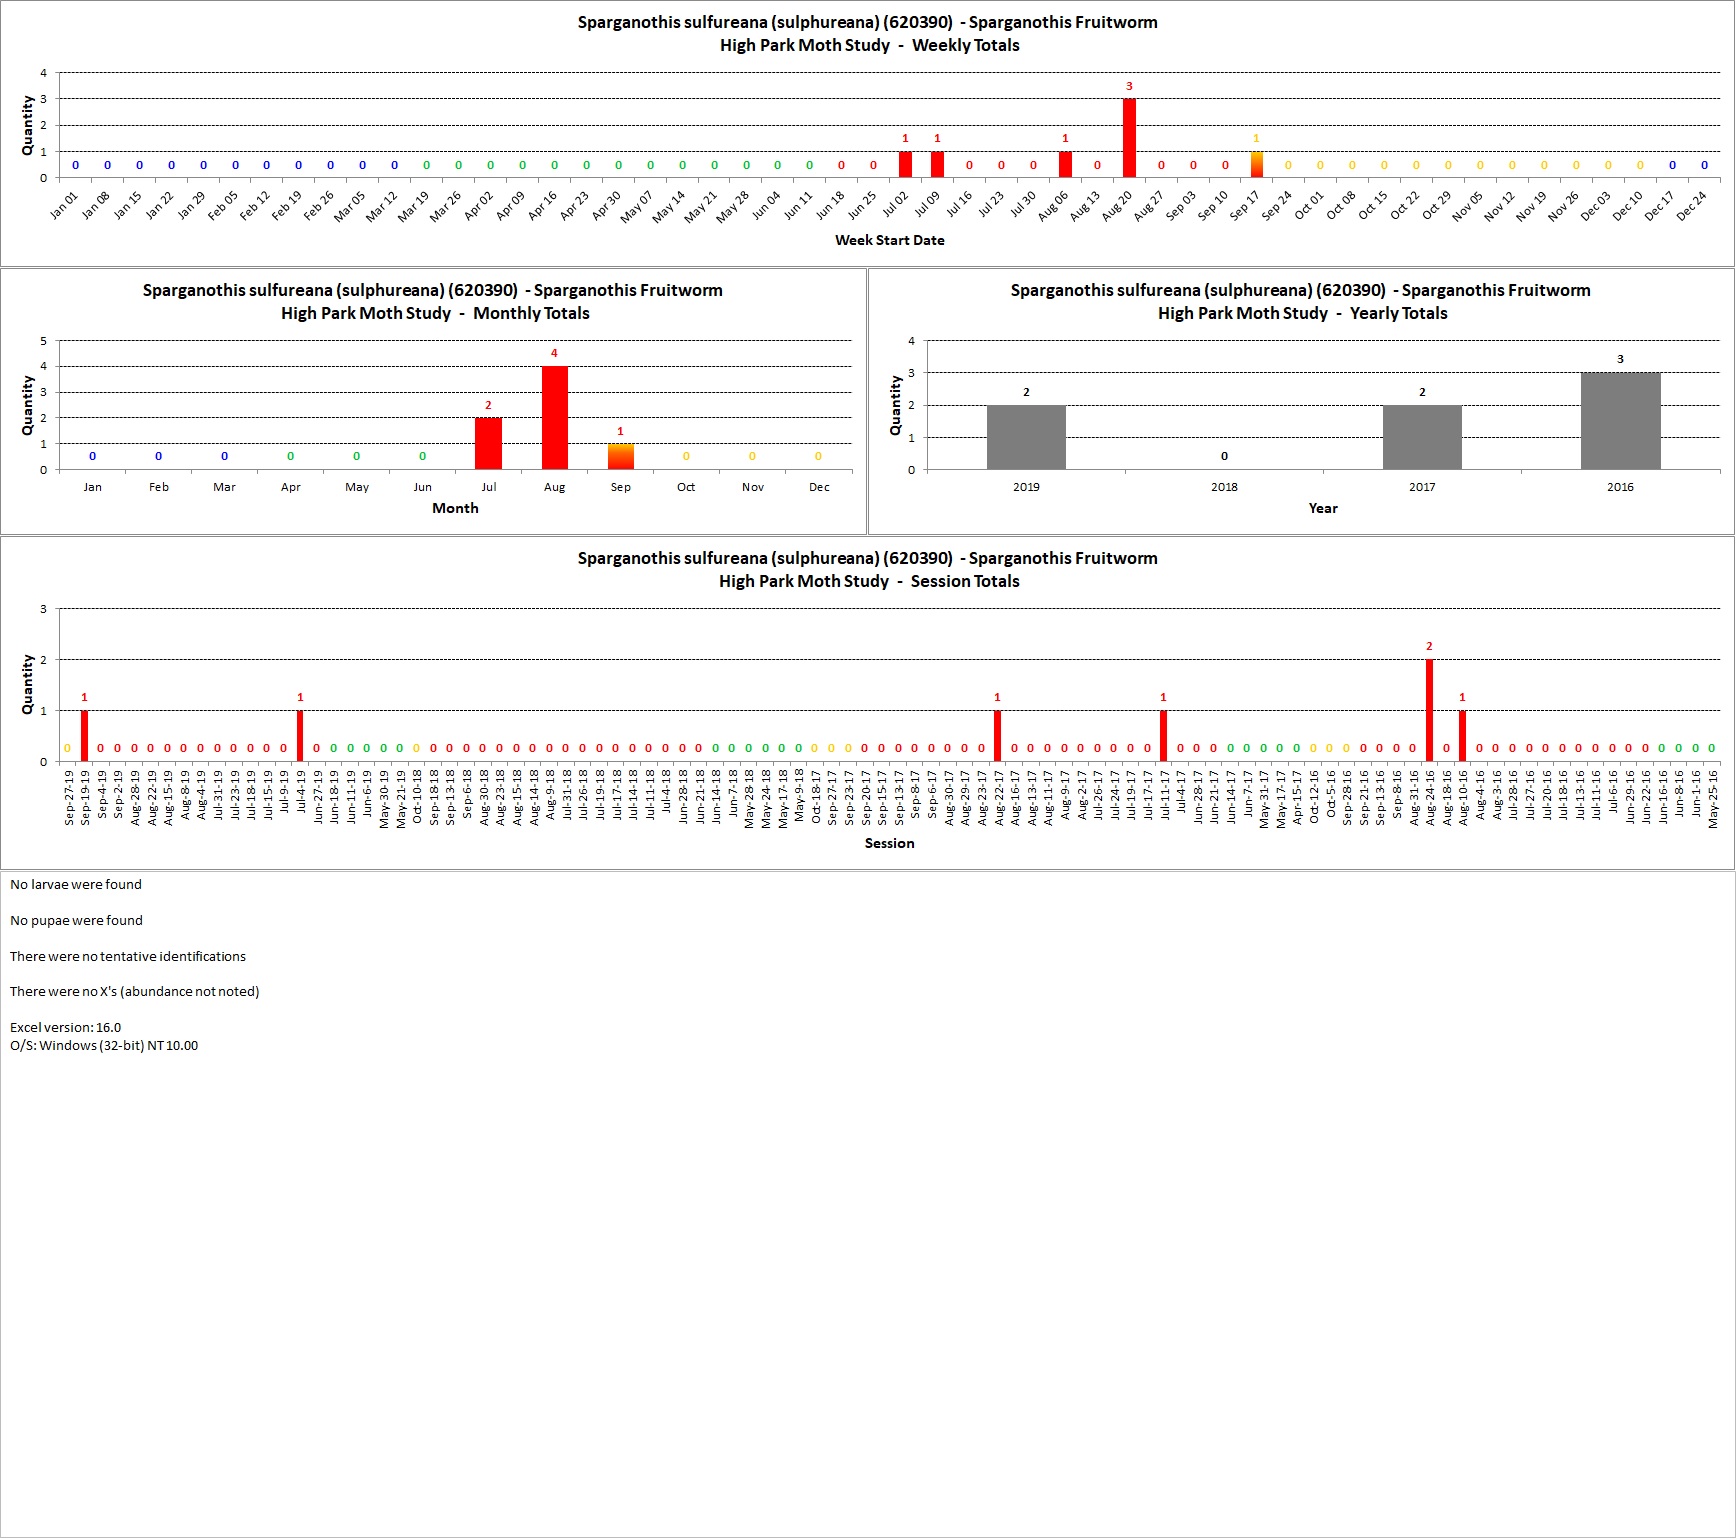Select the Jul 09 weekly bar
Viewport: 1736px width, 1538px height.
pyautogui.click(x=937, y=165)
